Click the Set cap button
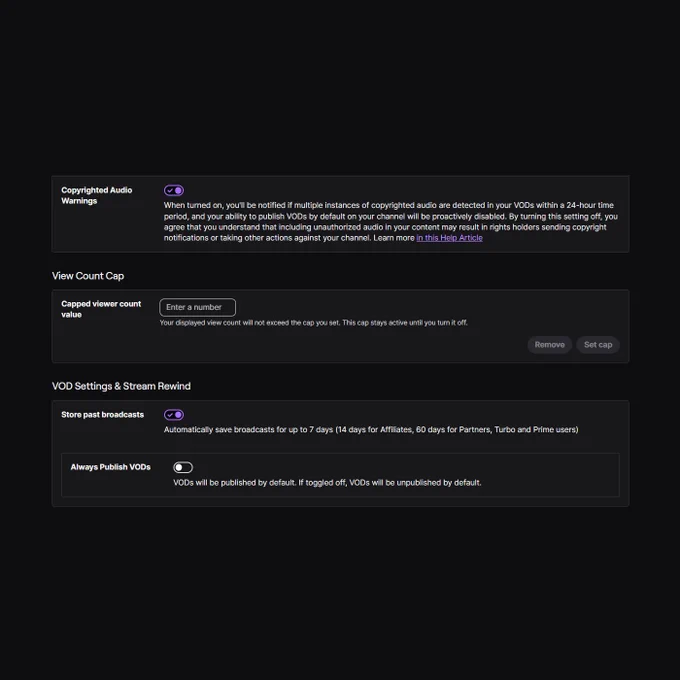 (598, 345)
